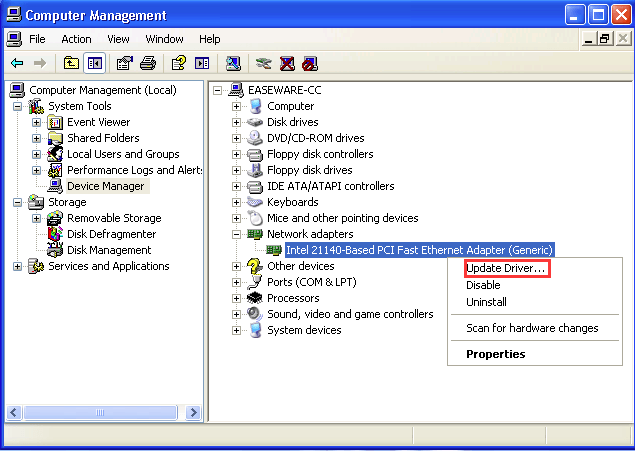
Task: Select Disk Management in the left tree
Action: click(x=108, y=250)
